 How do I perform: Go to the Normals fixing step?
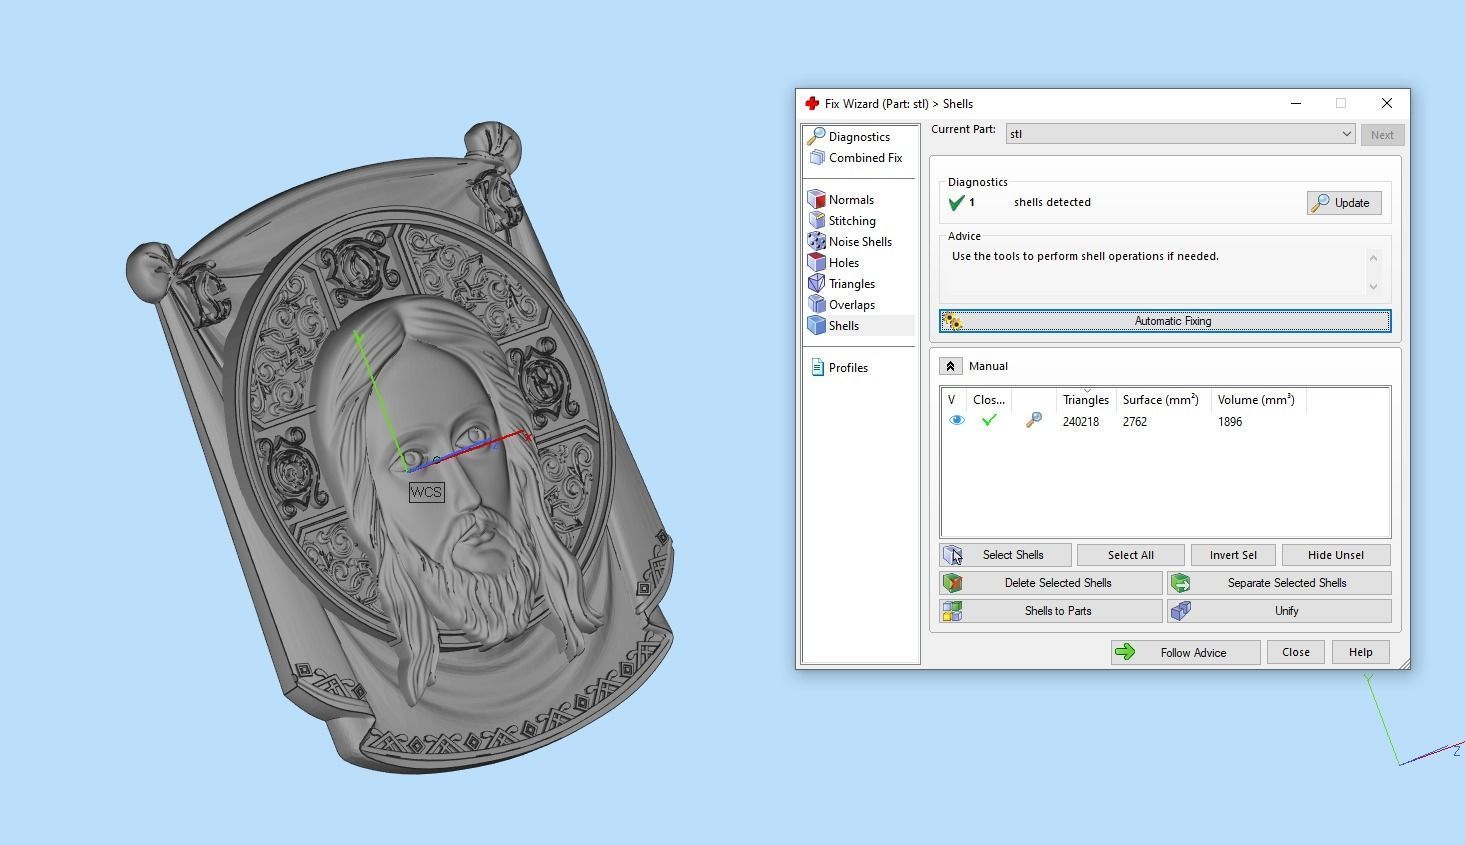(841, 200)
